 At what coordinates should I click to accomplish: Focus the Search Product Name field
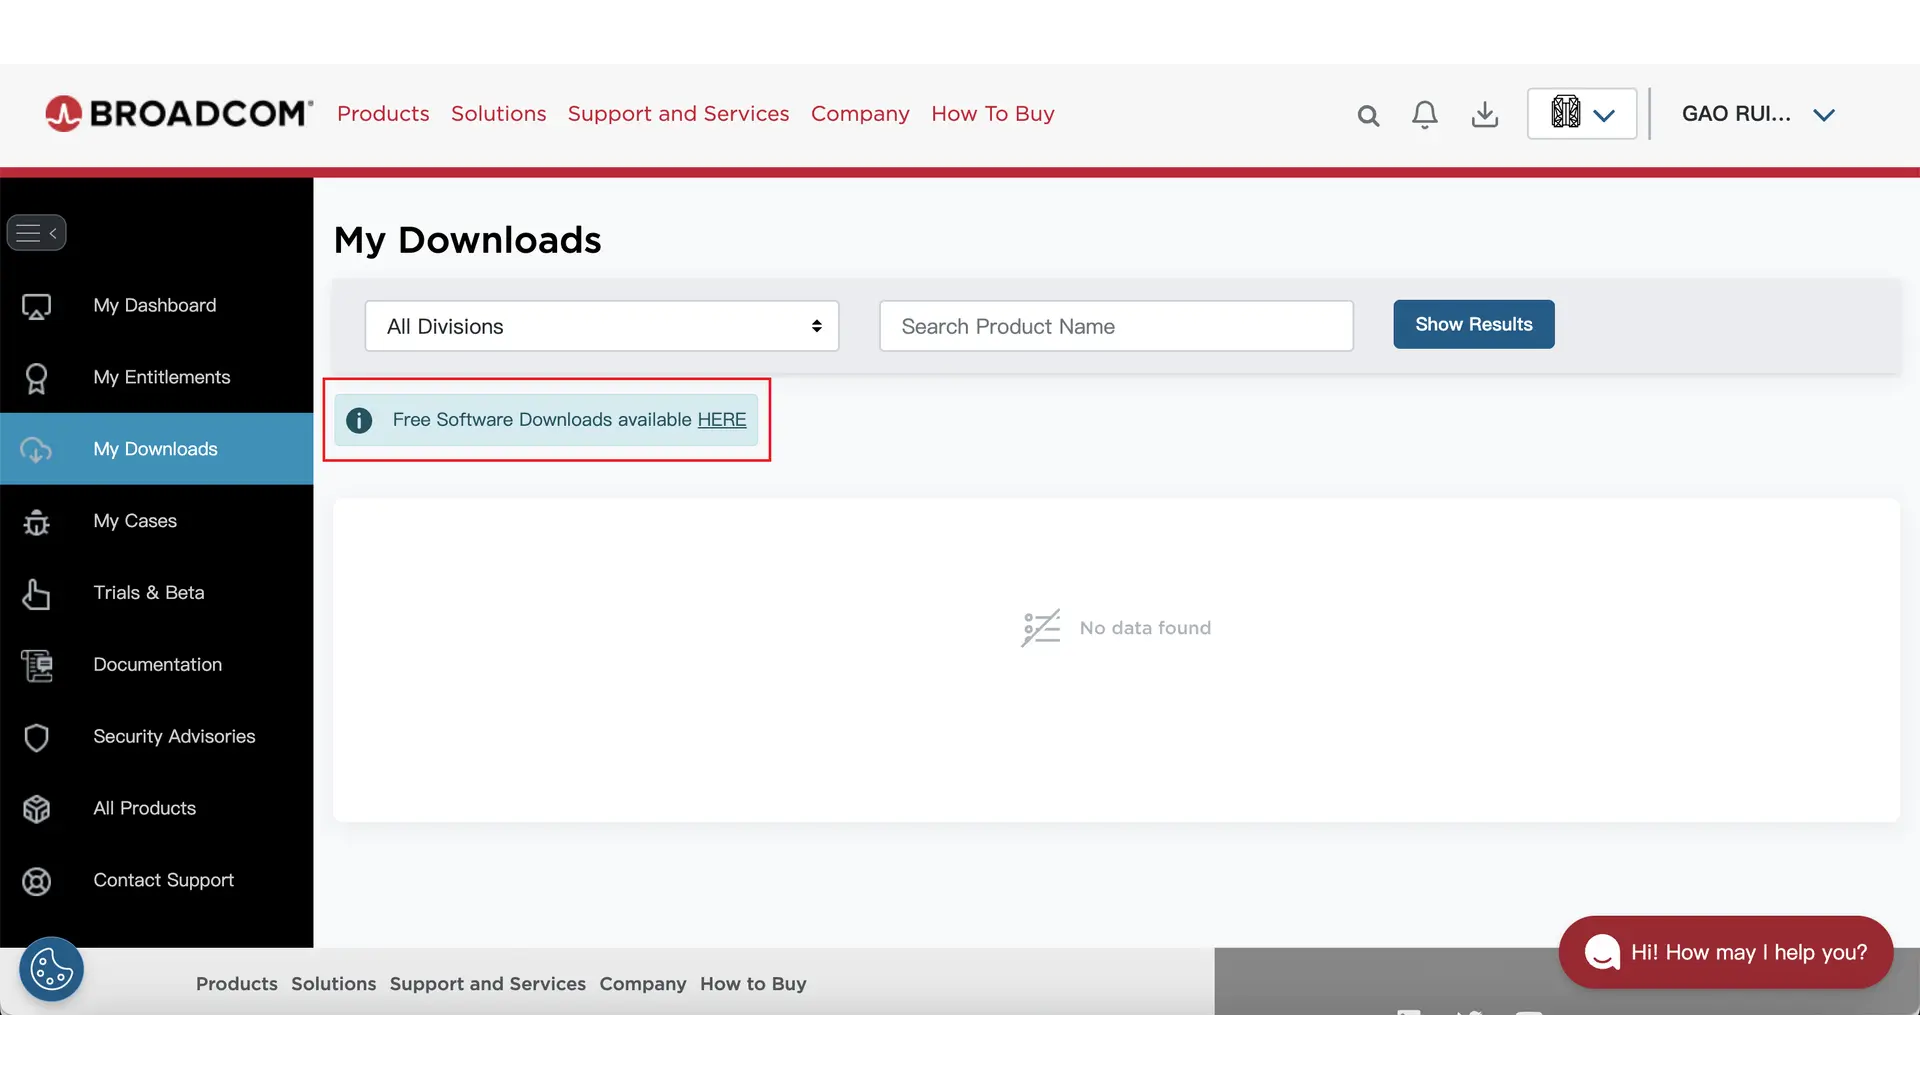(1116, 326)
